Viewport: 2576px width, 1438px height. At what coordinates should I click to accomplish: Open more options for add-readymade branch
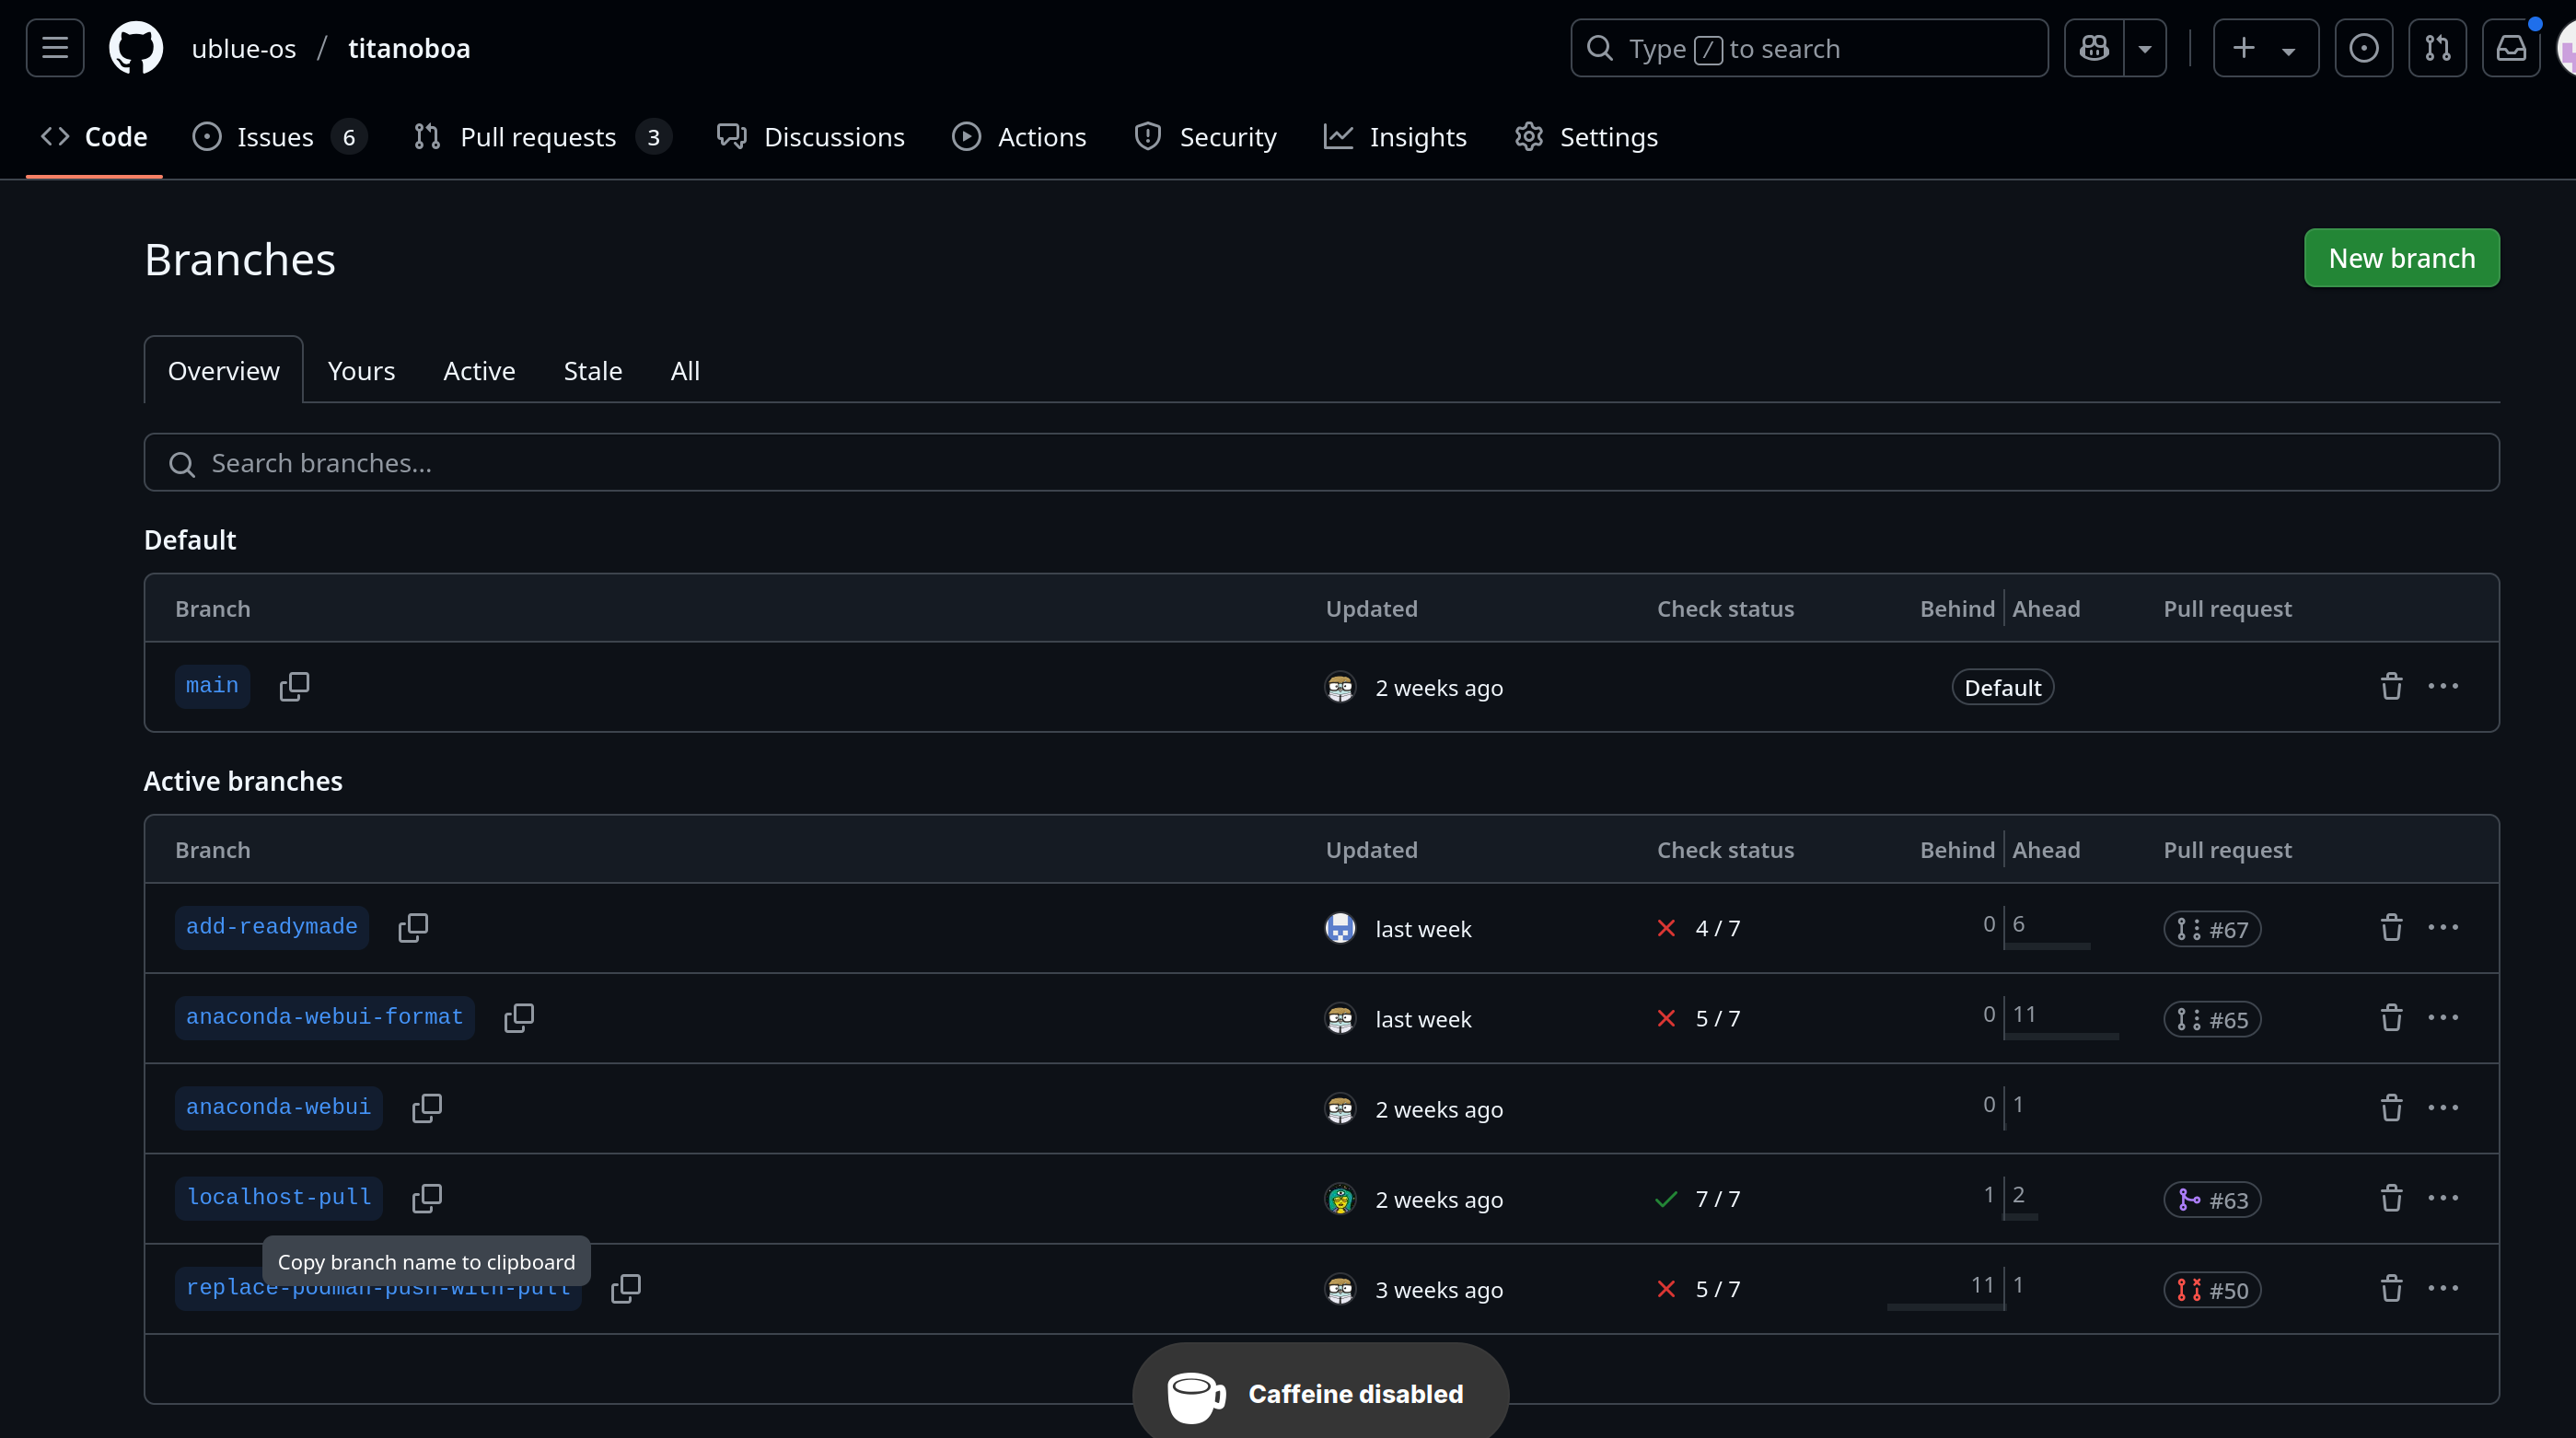(x=2443, y=927)
